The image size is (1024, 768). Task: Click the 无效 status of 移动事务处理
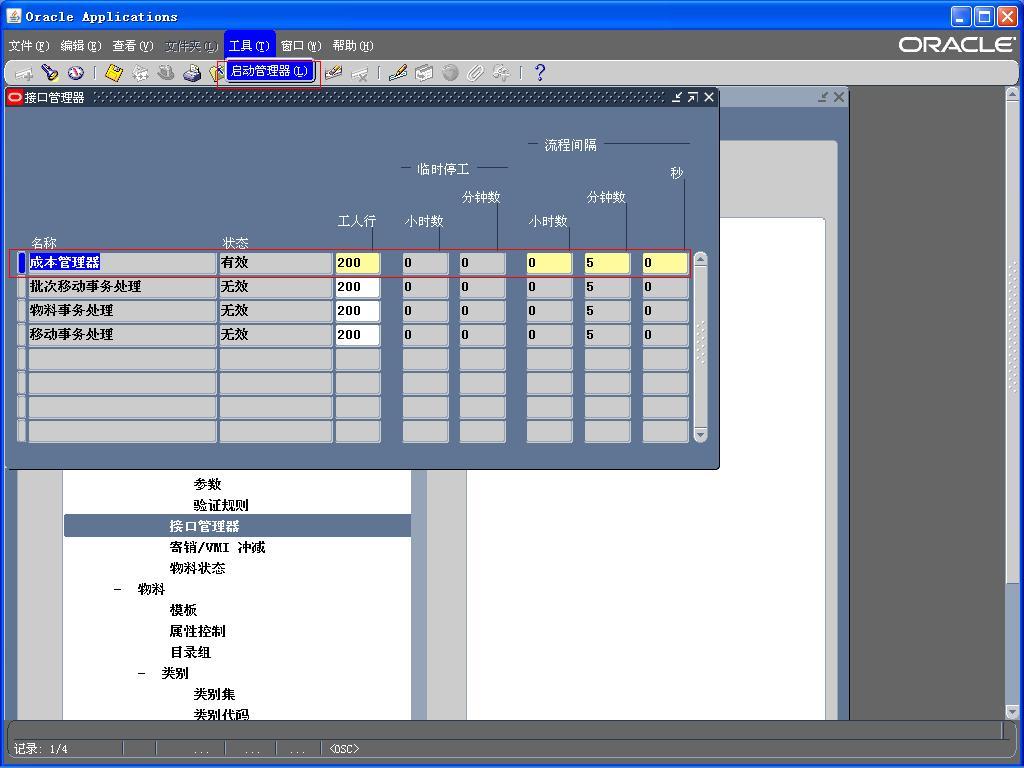pyautogui.click(x=276, y=335)
